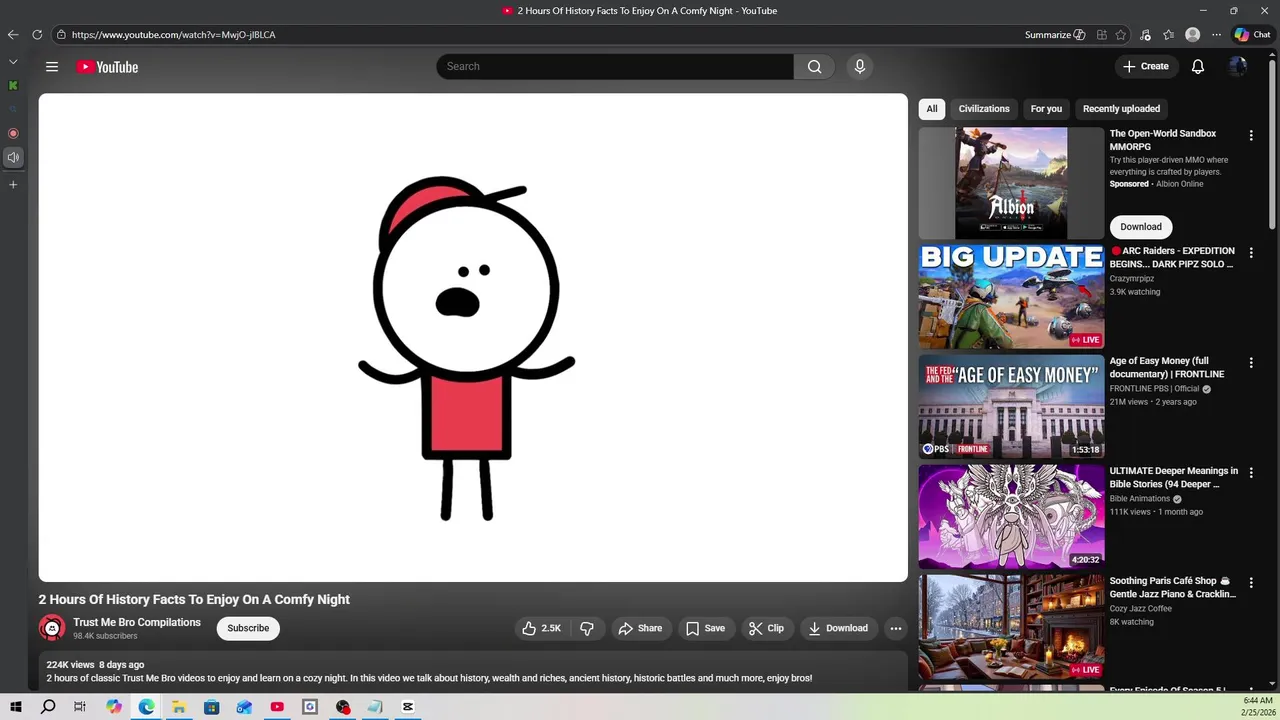
Task: Open Age of Easy Money video title
Action: tap(1167, 367)
